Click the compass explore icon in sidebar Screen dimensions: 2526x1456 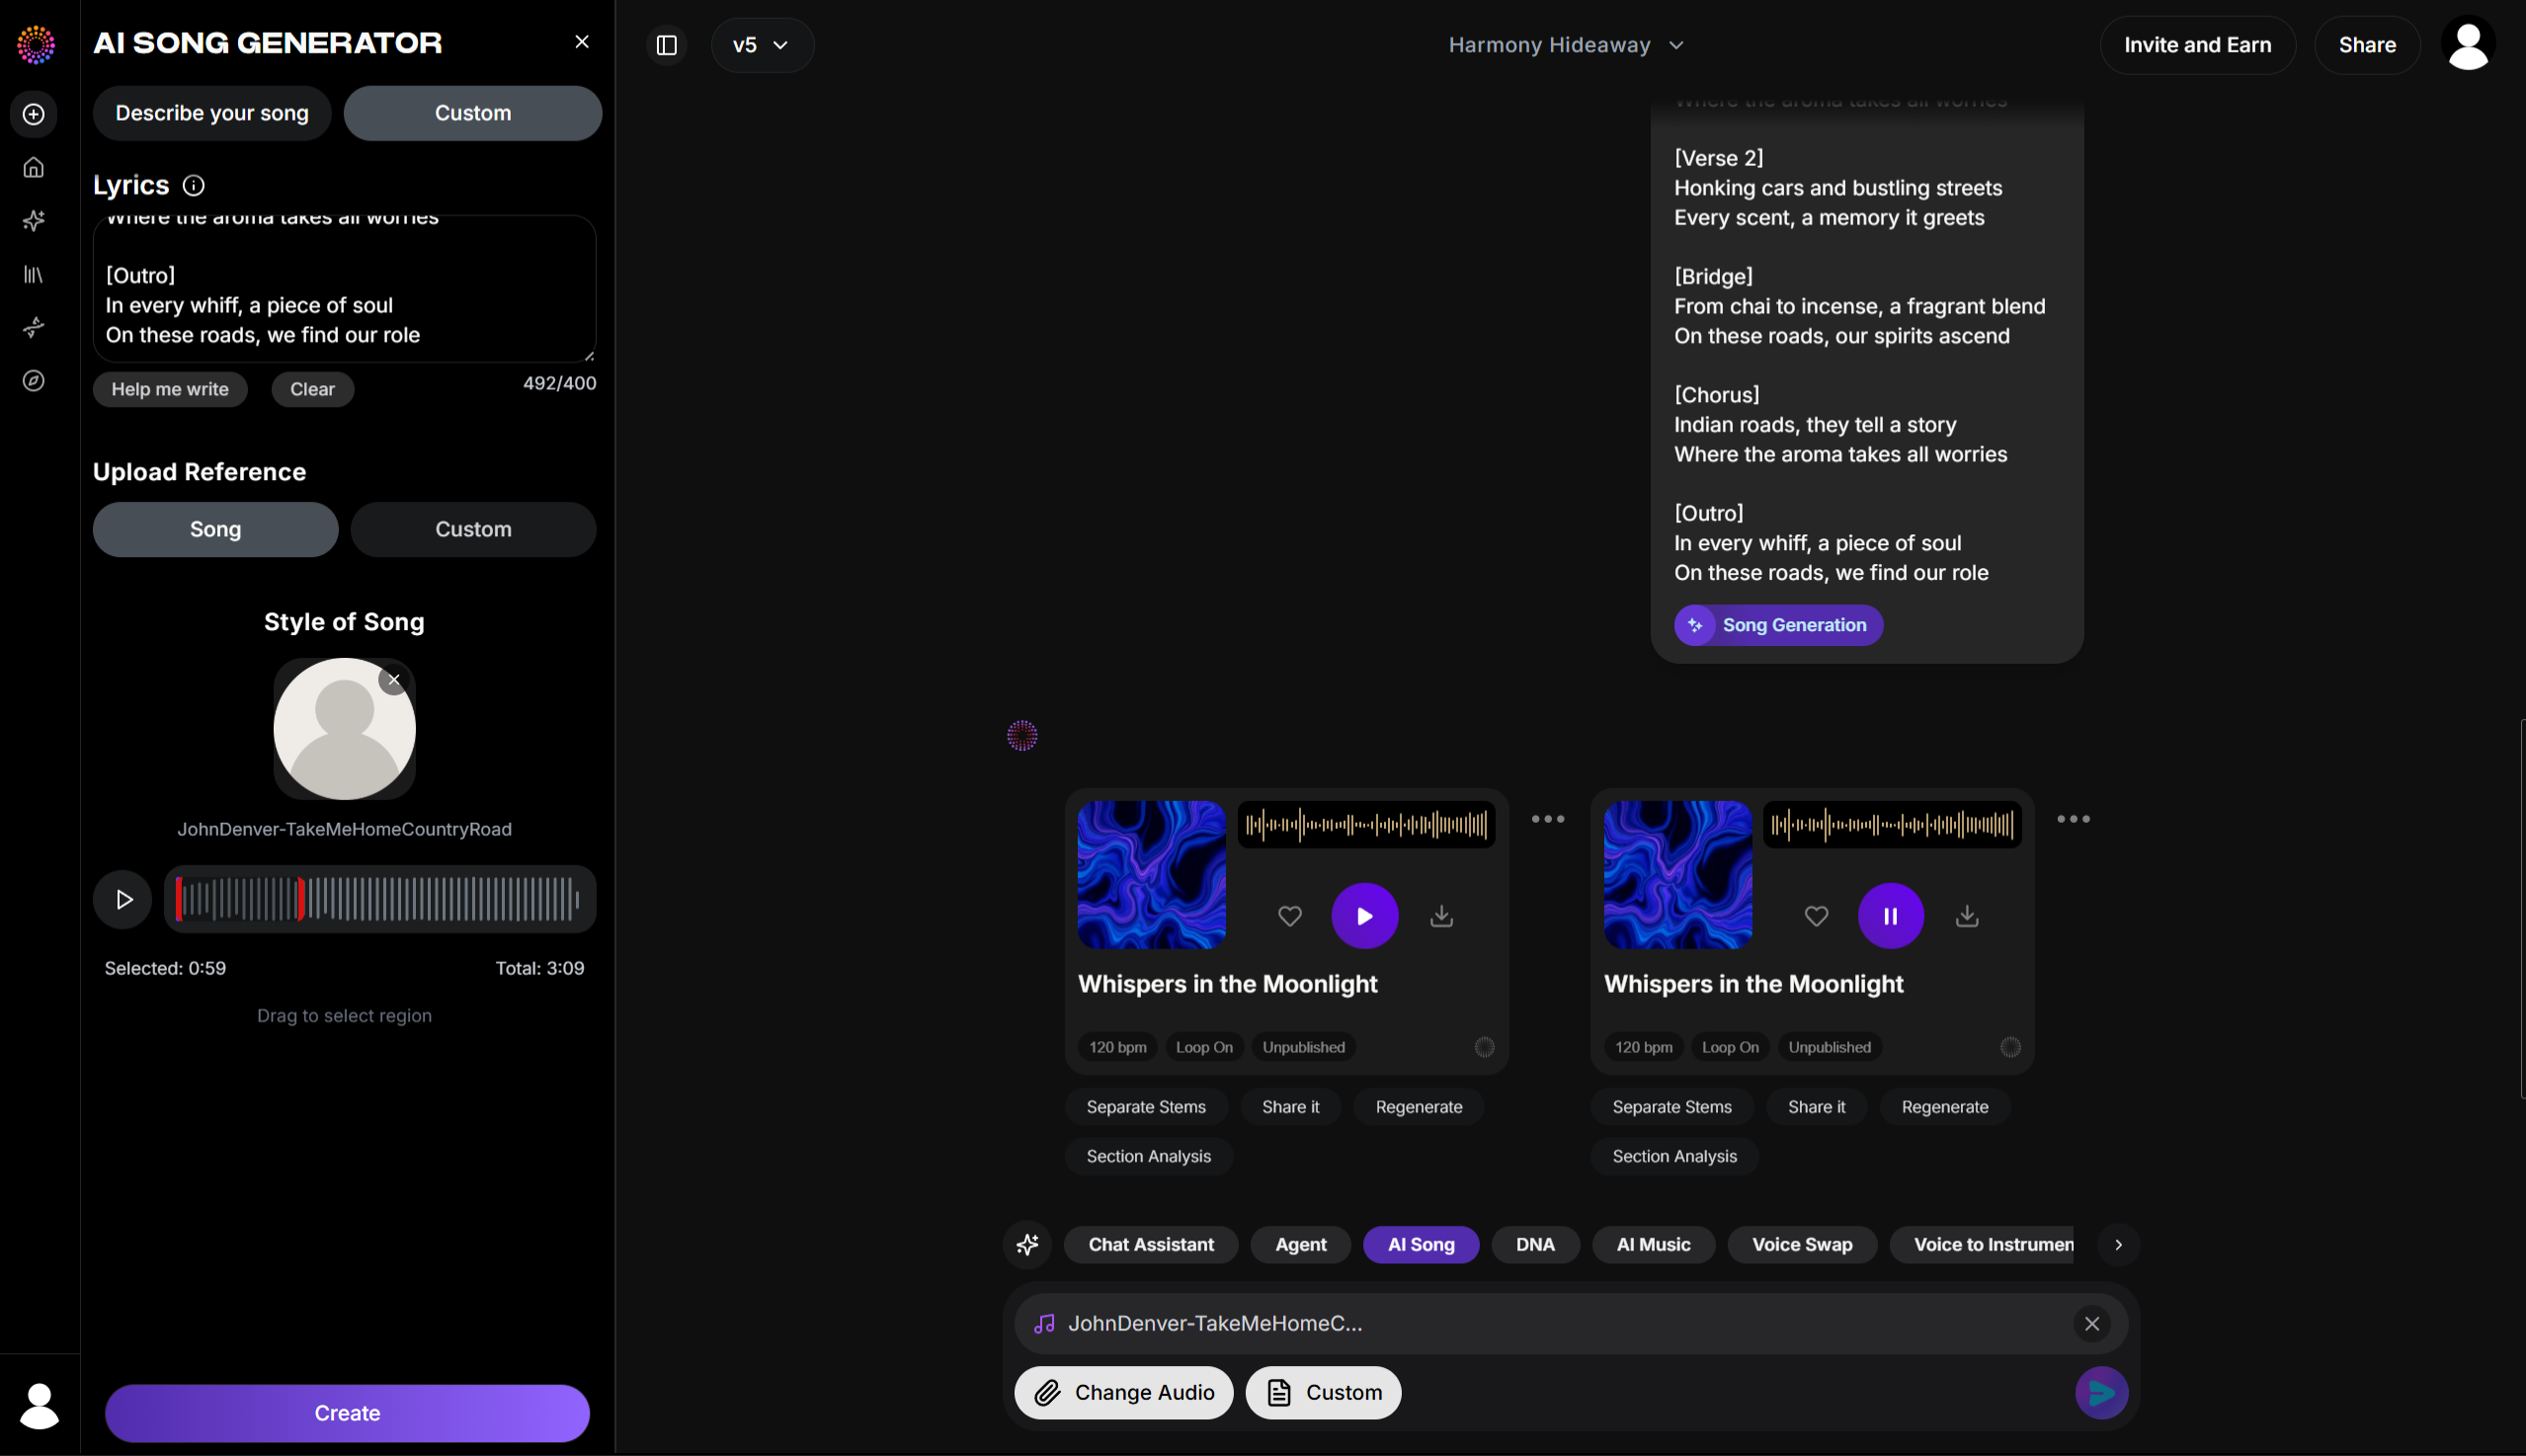(x=34, y=381)
